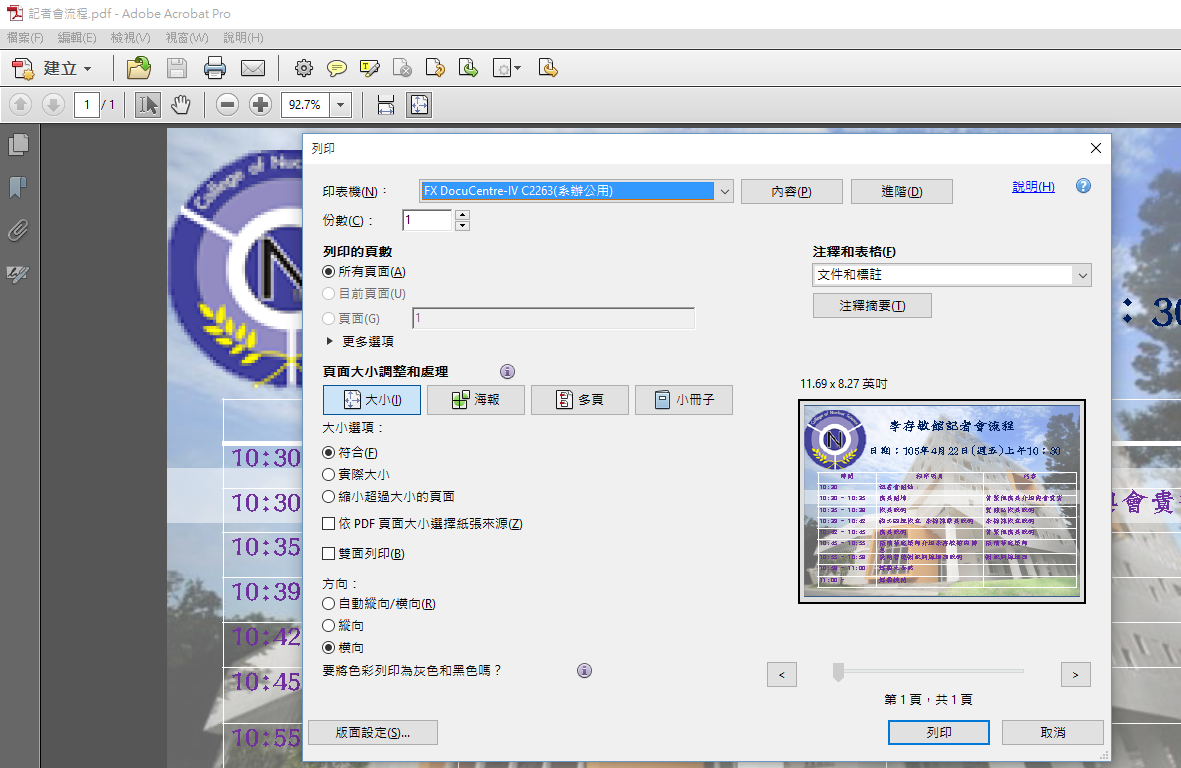Click the help question mark icon
The image size is (1181, 768).
tap(1083, 186)
